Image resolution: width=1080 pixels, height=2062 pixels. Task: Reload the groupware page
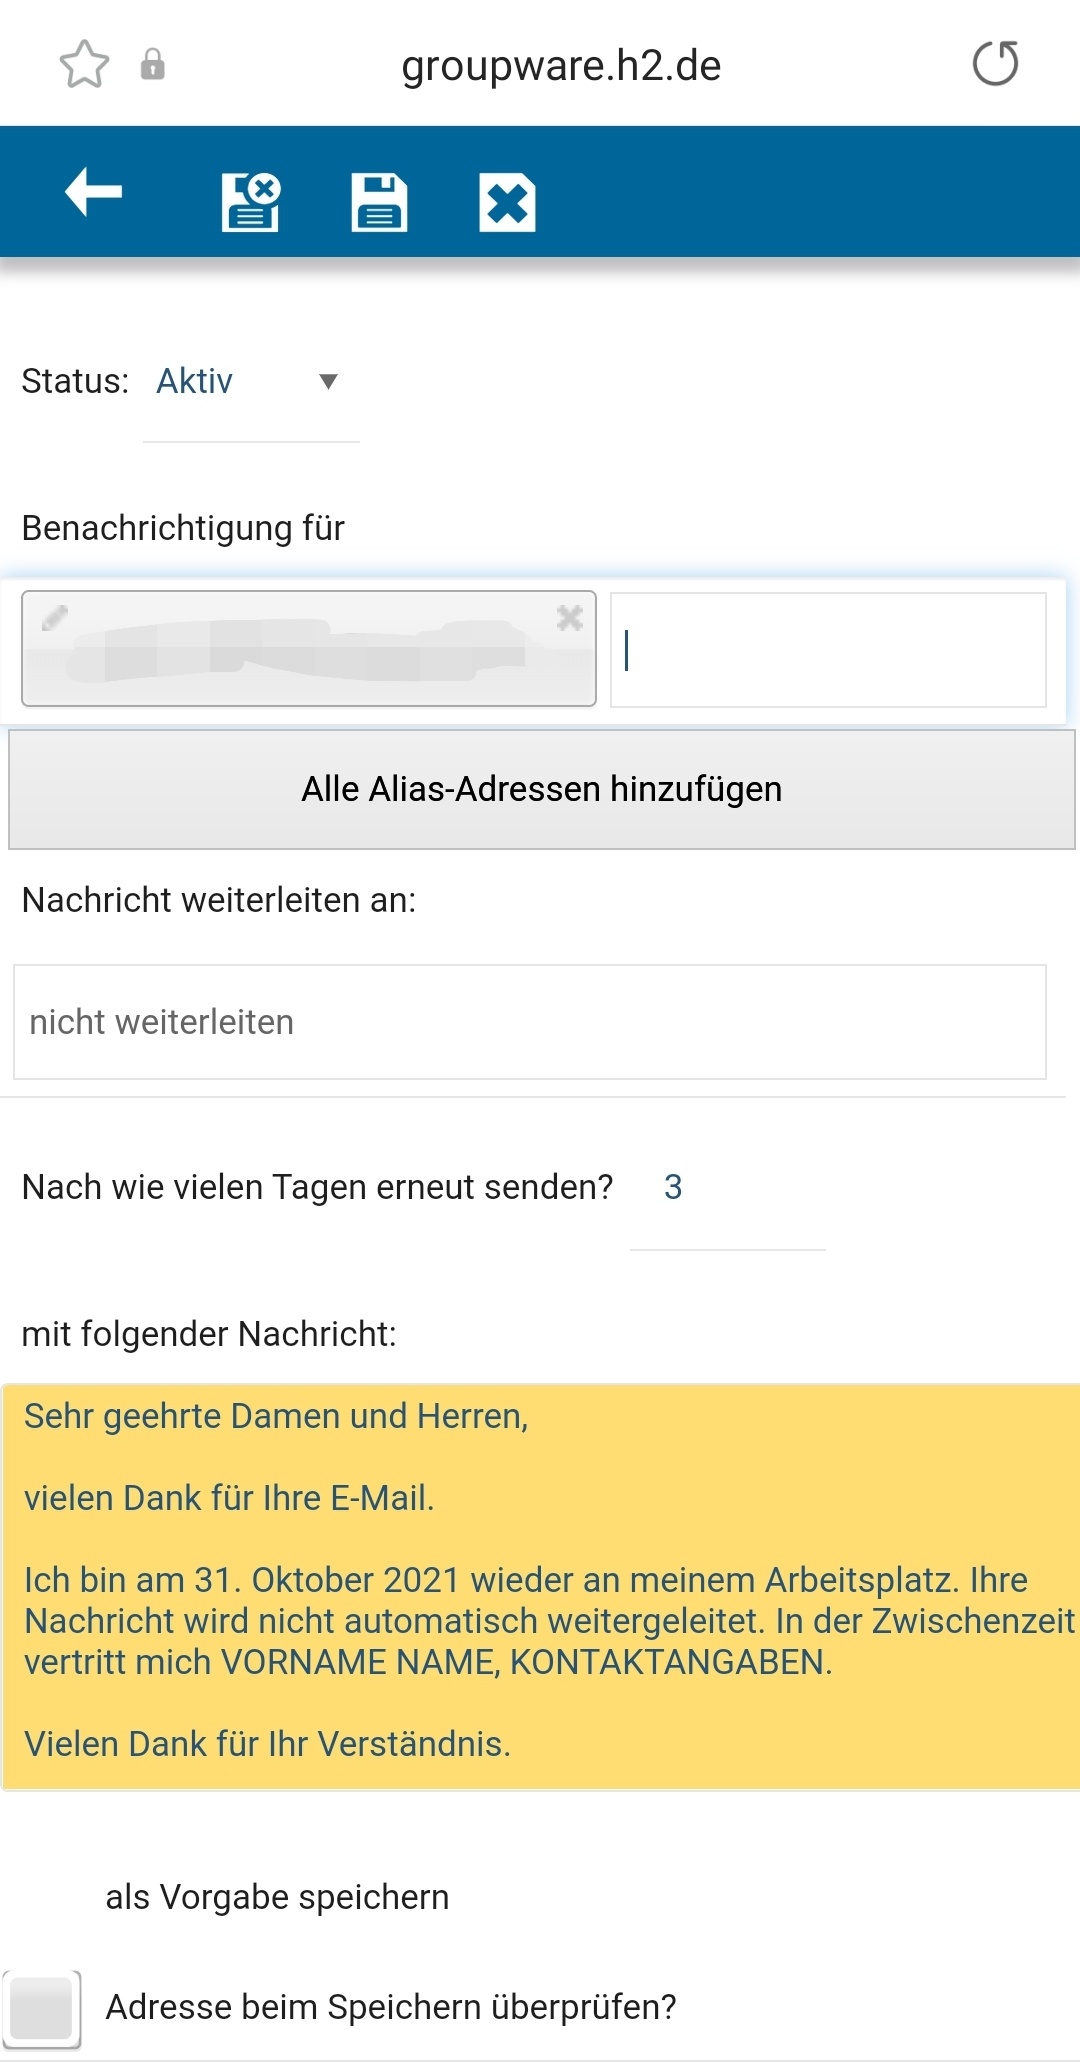[995, 64]
